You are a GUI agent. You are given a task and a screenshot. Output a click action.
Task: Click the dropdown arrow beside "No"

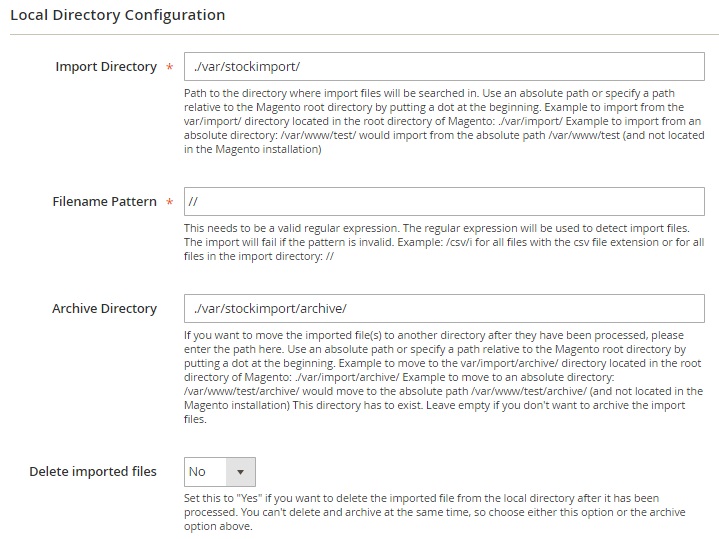pos(240,472)
